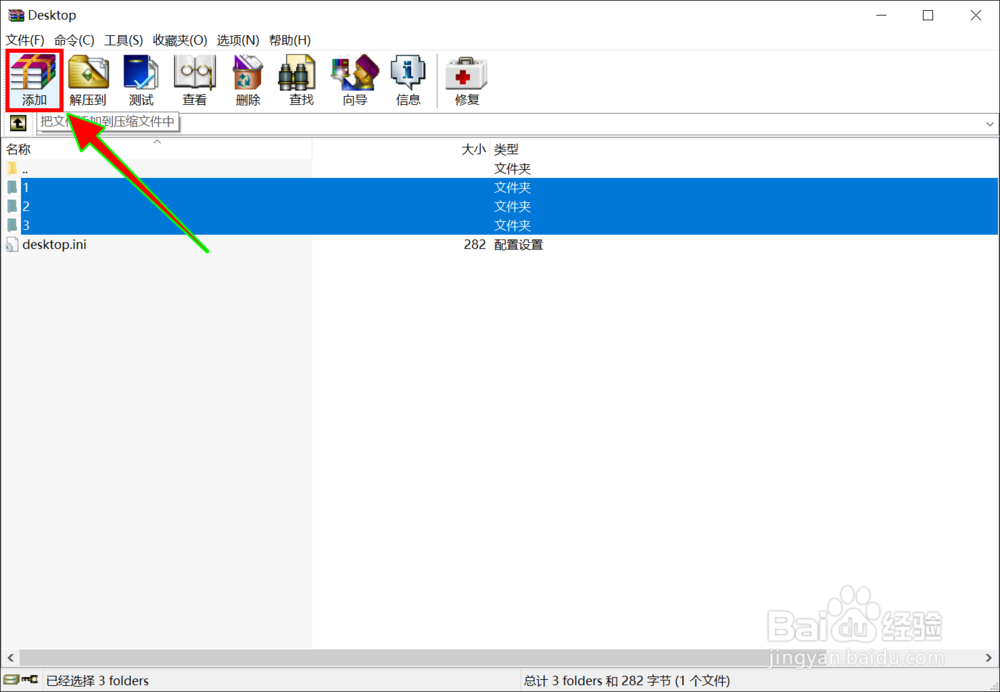Click the 文件夹 type cell in row 2
Image resolution: width=1000 pixels, height=692 pixels.
(x=512, y=207)
